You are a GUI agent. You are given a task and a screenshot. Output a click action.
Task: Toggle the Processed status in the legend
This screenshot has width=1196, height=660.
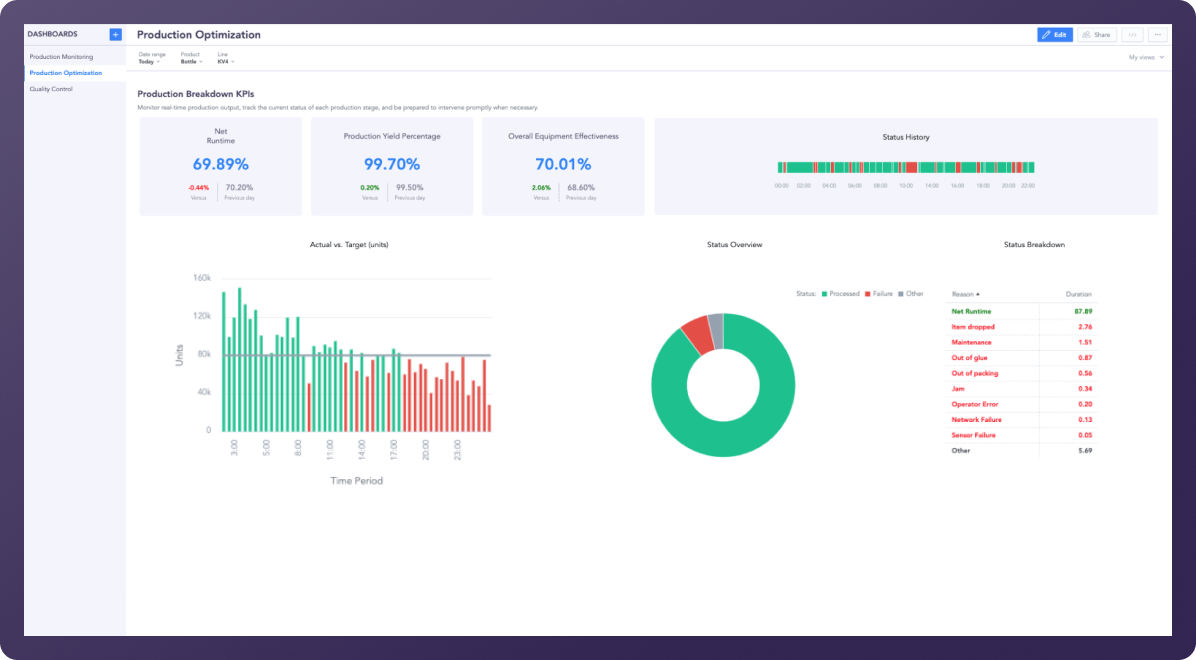coord(841,293)
